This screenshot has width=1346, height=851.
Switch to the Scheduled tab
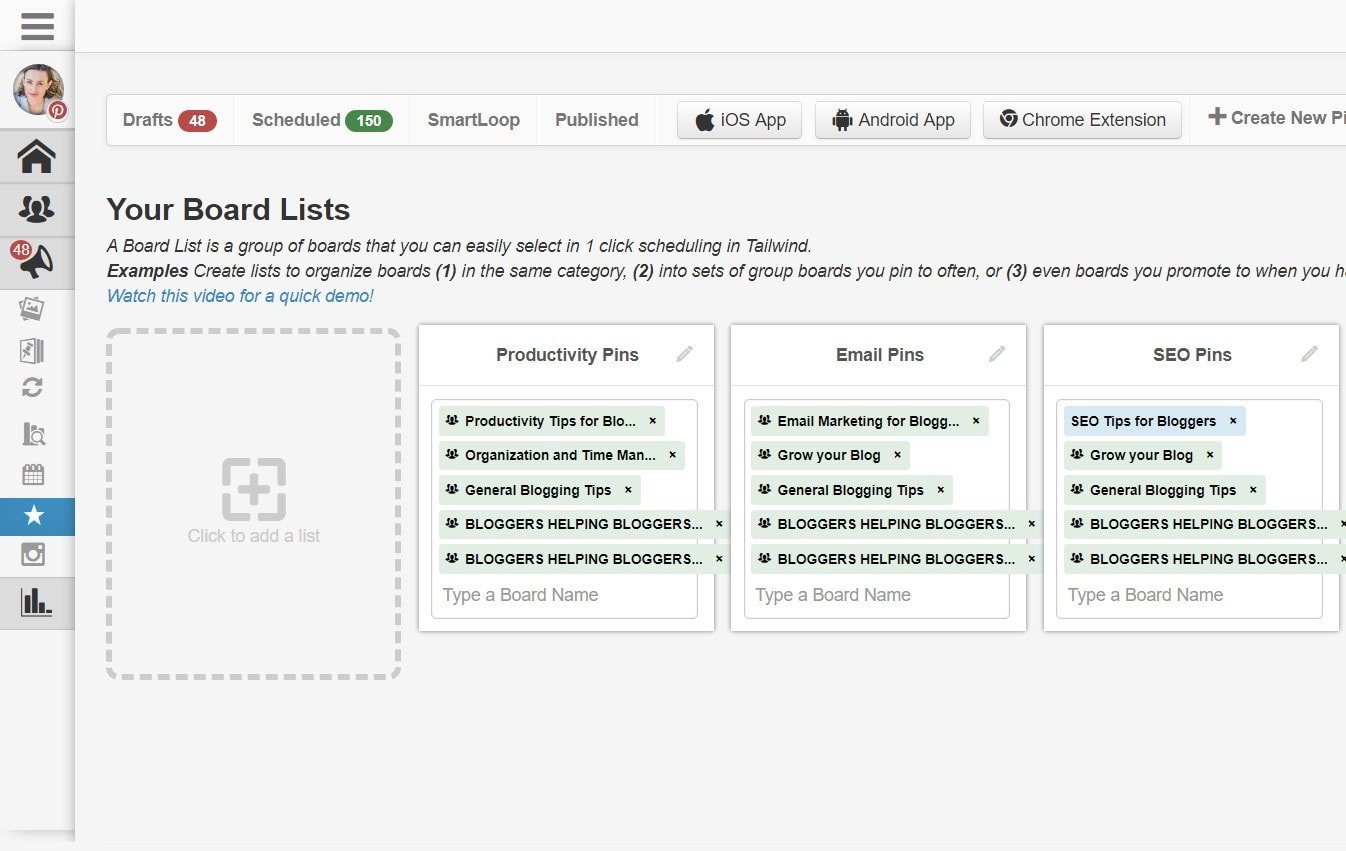322,120
